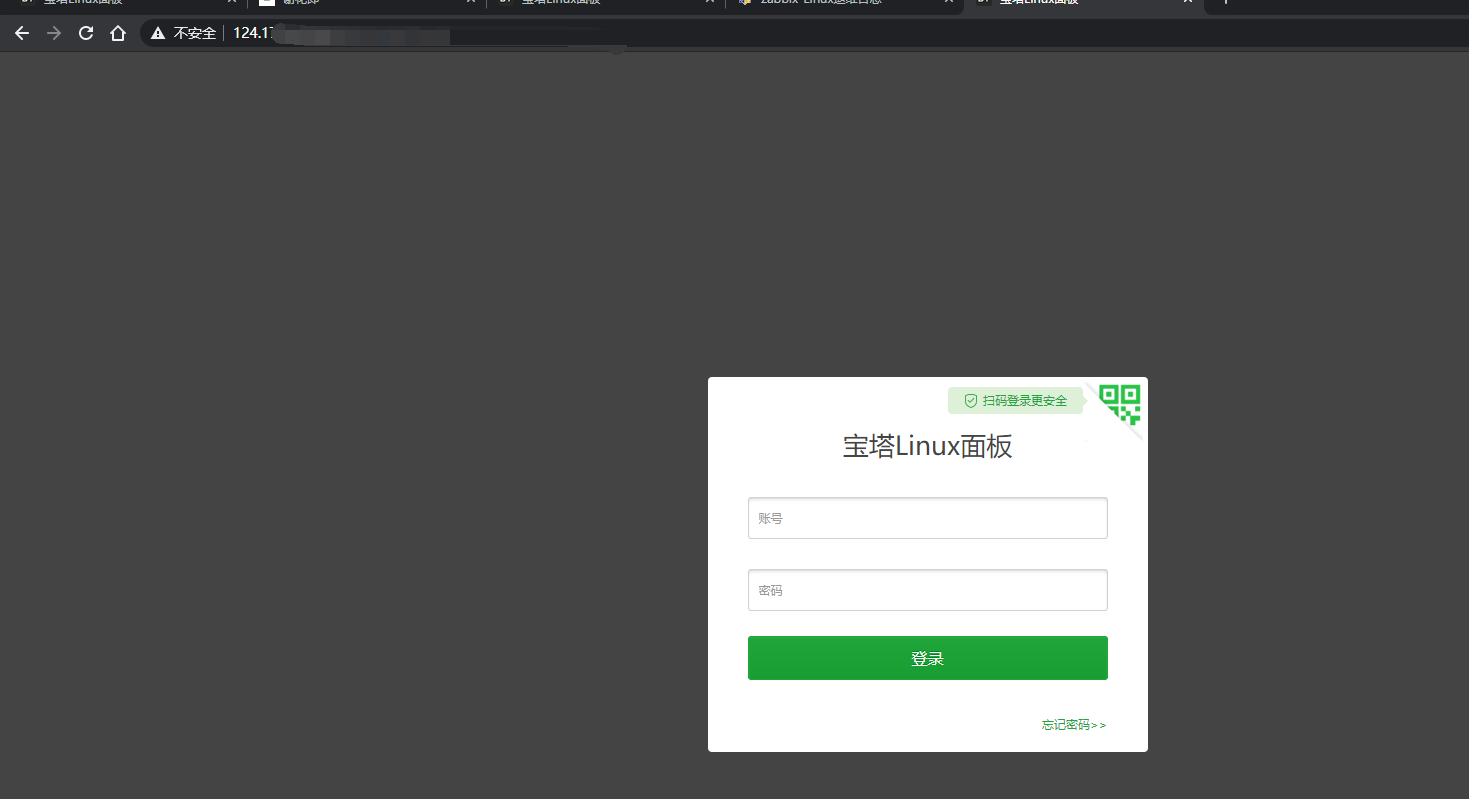Screen dimensions: 1469x799
Task: Click the 扫码登录更安全 tip bubble
Action: (1015, 400)
